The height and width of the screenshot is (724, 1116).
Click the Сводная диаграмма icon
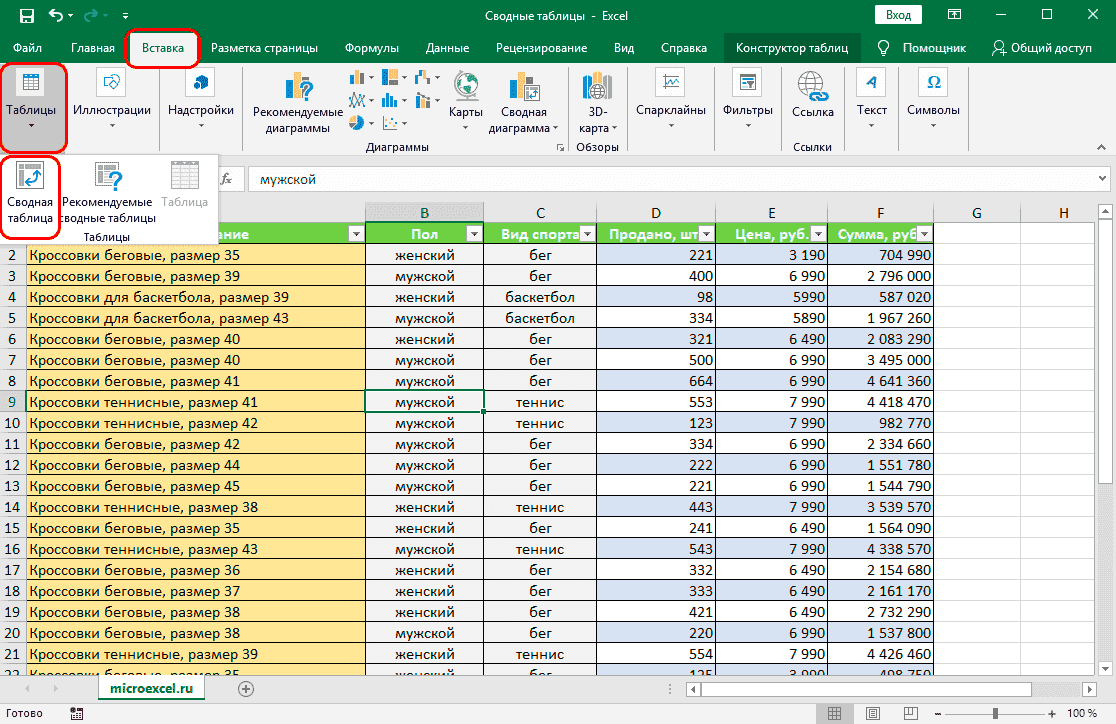tap(524, 87)
